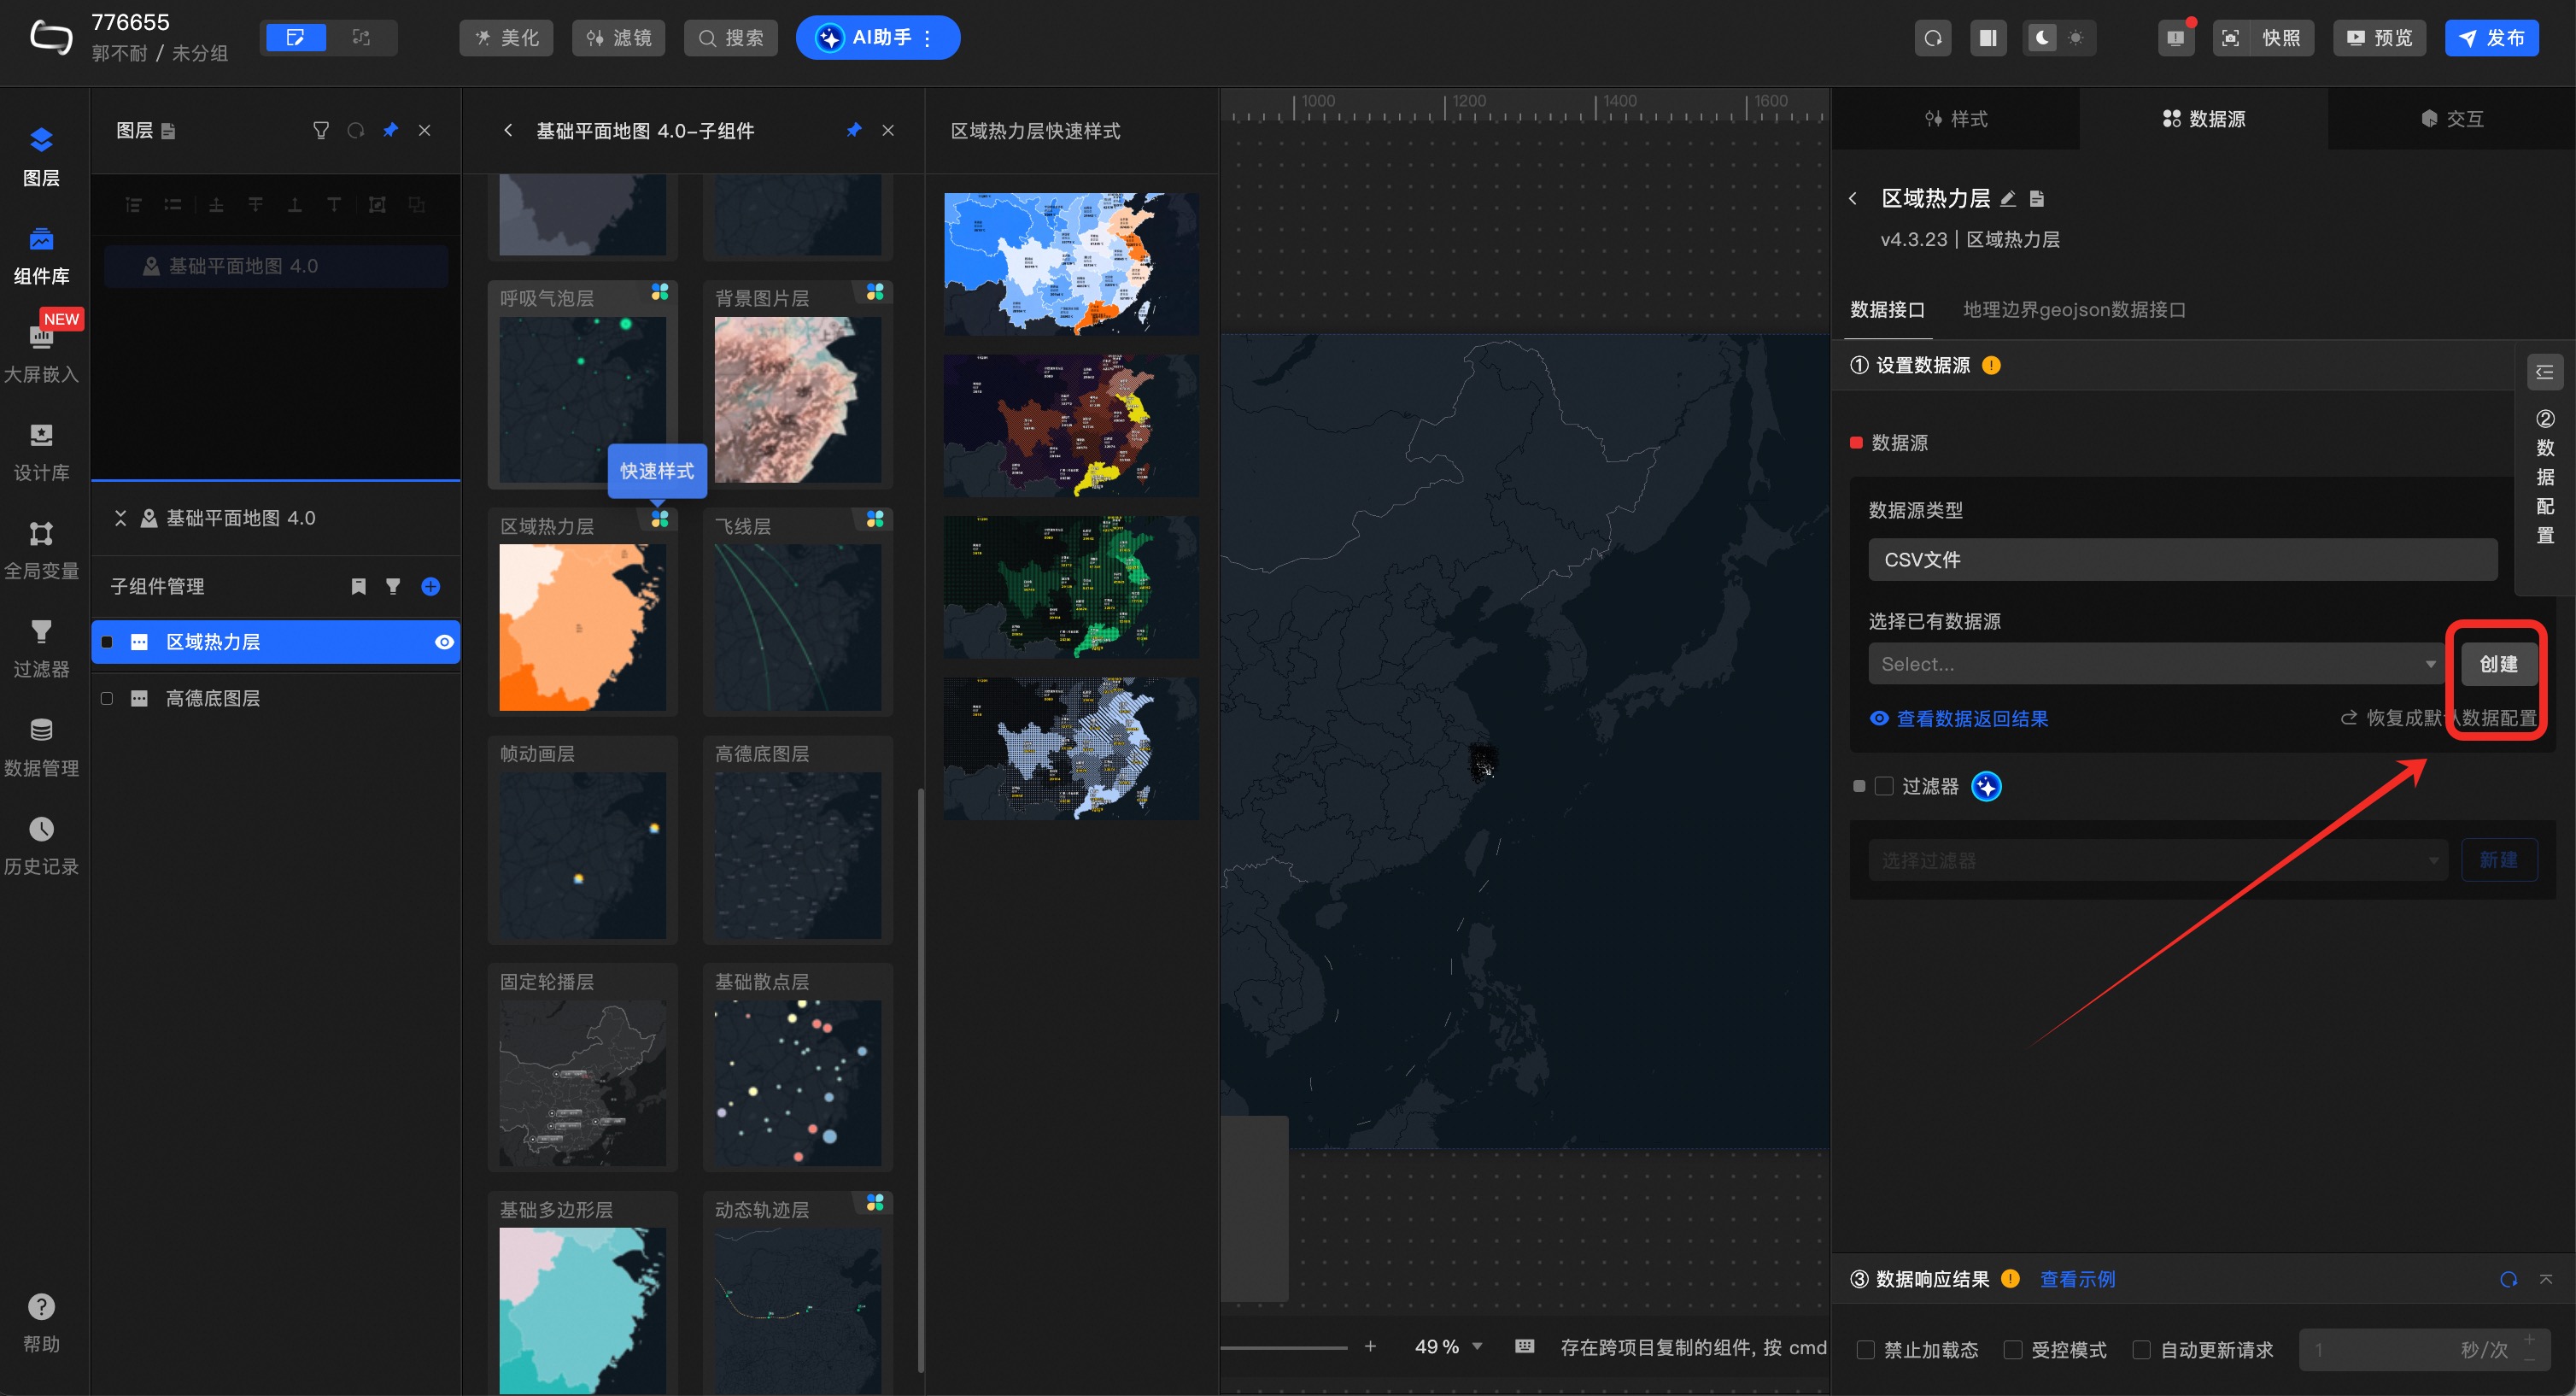Open 全局变量 global variables panel

[x=41, y=549]
